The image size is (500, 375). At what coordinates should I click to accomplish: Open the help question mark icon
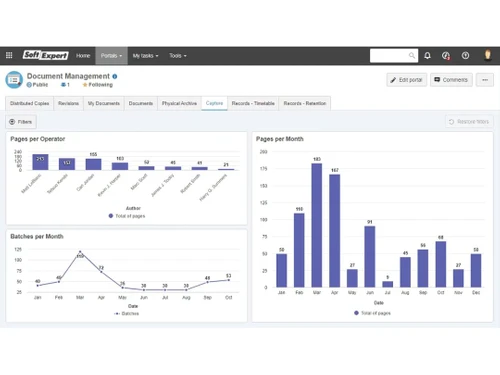point(465,55)
